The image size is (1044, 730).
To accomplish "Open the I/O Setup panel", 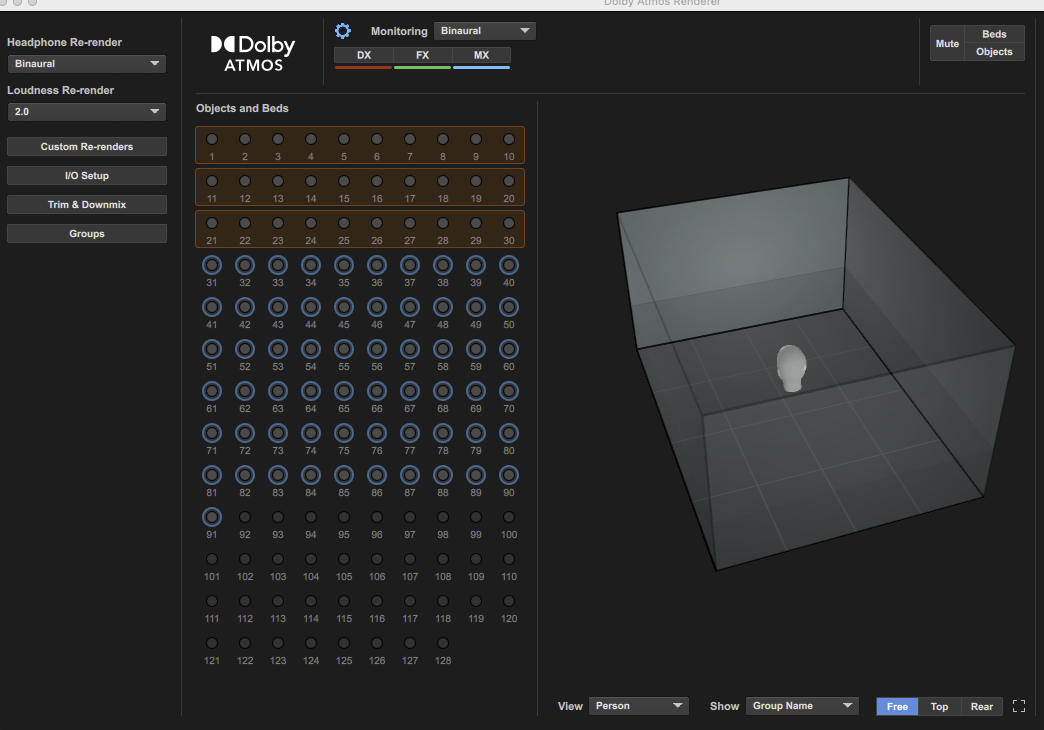I will [86, 175].
